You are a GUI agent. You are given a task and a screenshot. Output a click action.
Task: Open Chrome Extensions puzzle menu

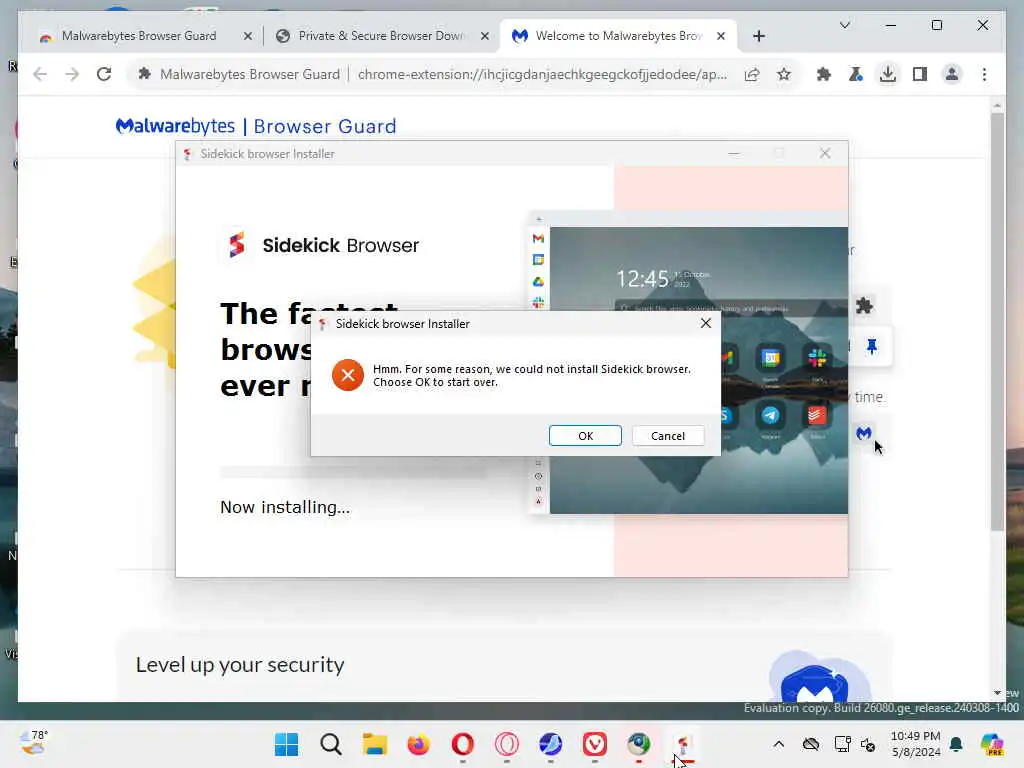coord(824,74)
